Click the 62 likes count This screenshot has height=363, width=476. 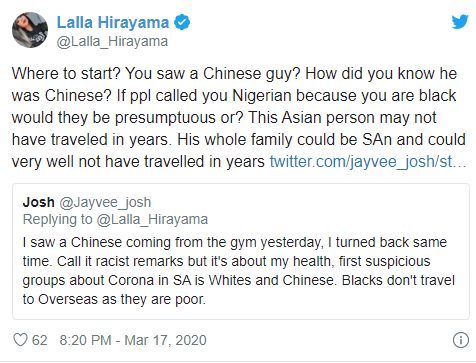pos(40,340)
